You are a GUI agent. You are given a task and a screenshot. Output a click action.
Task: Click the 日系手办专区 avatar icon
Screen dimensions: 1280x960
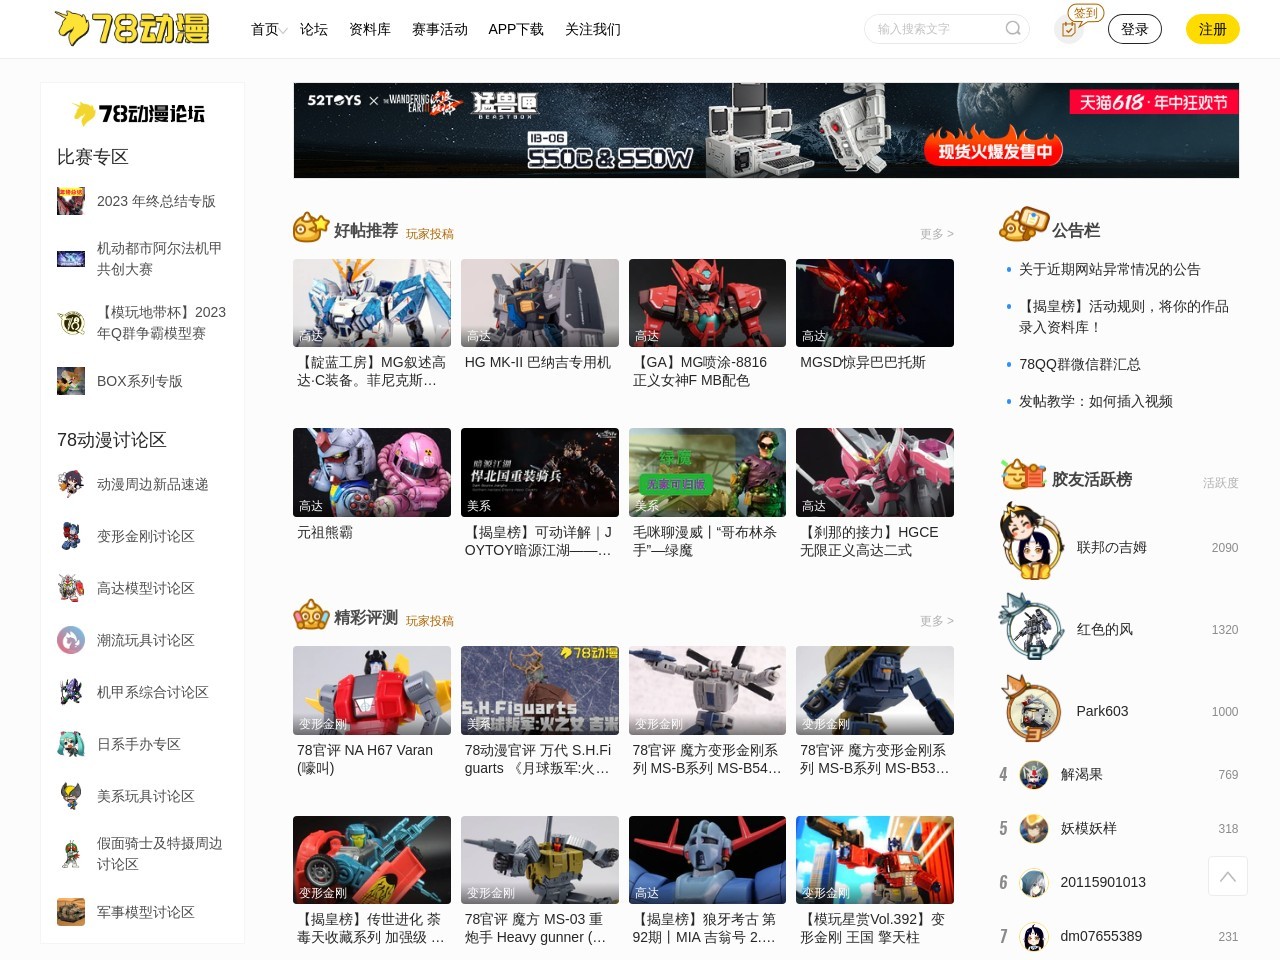click(x=71, y=744)
